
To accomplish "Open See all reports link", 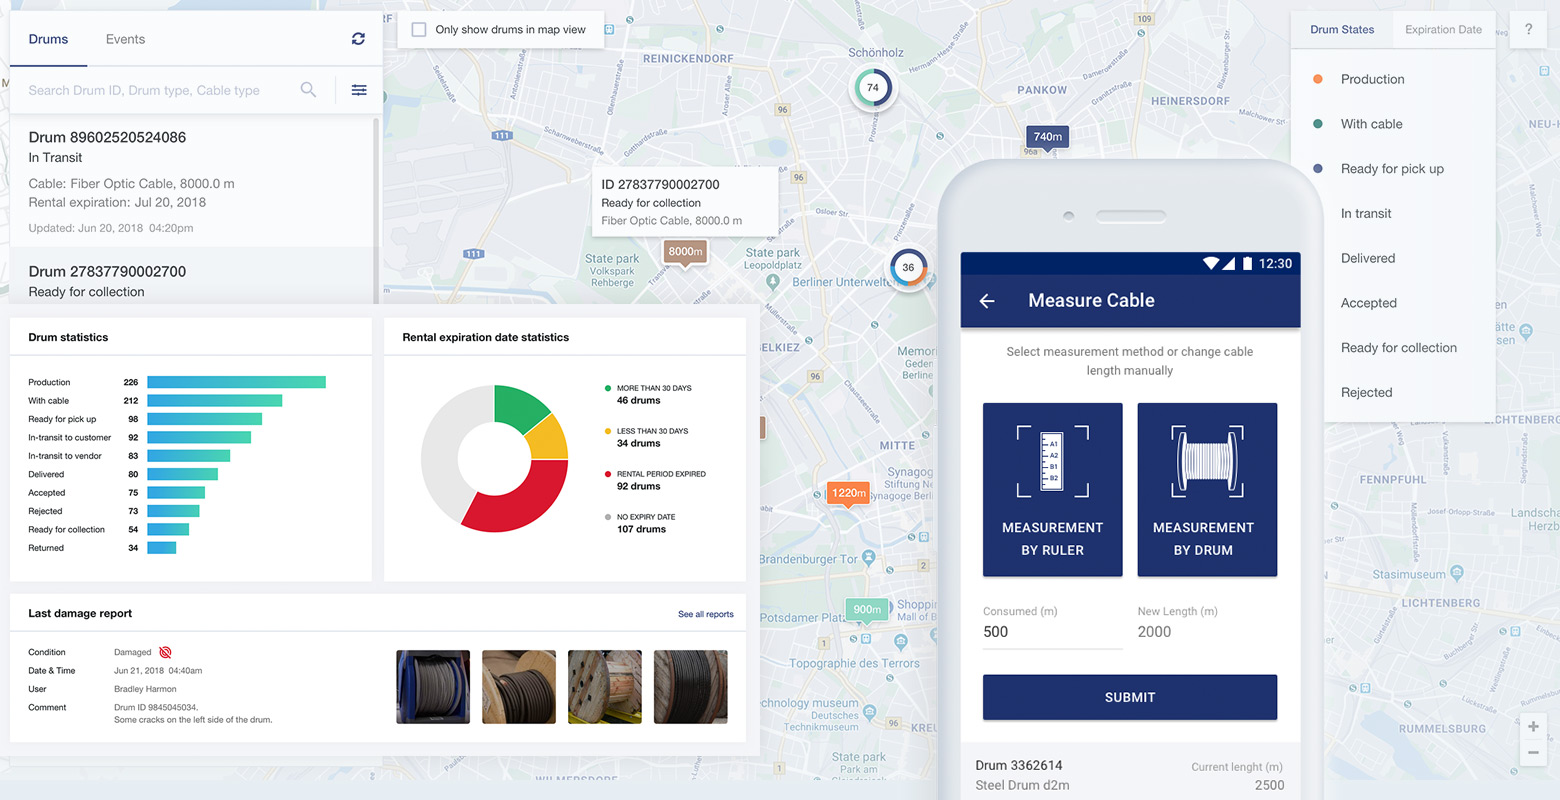I will click(x=705, y=613).
